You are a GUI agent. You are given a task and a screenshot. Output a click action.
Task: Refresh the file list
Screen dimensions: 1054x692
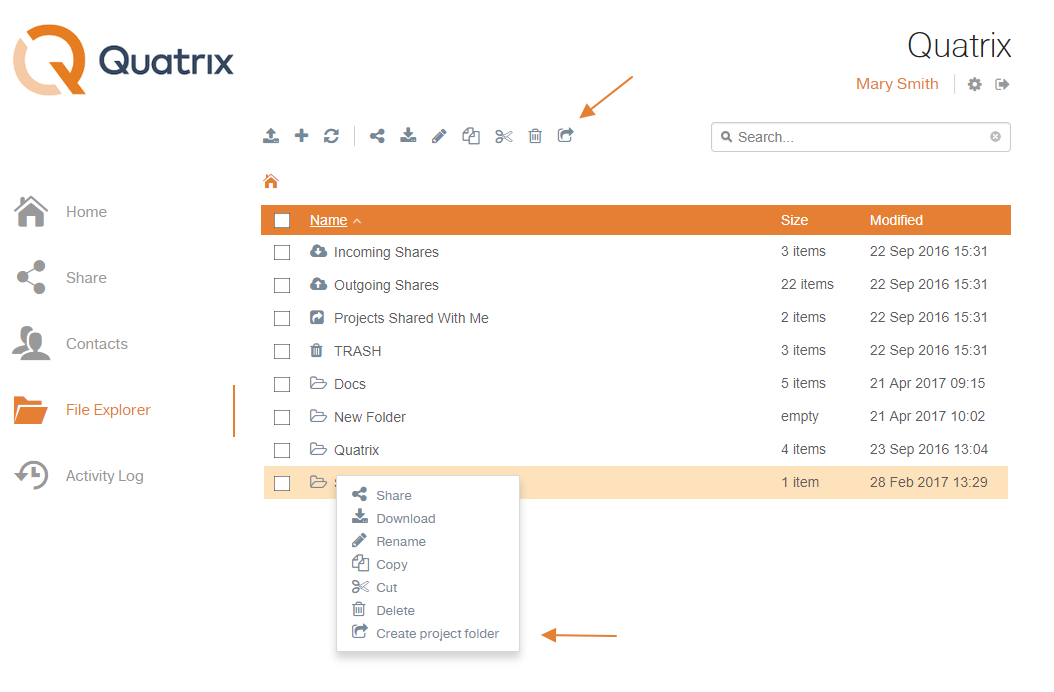(331, 136)
